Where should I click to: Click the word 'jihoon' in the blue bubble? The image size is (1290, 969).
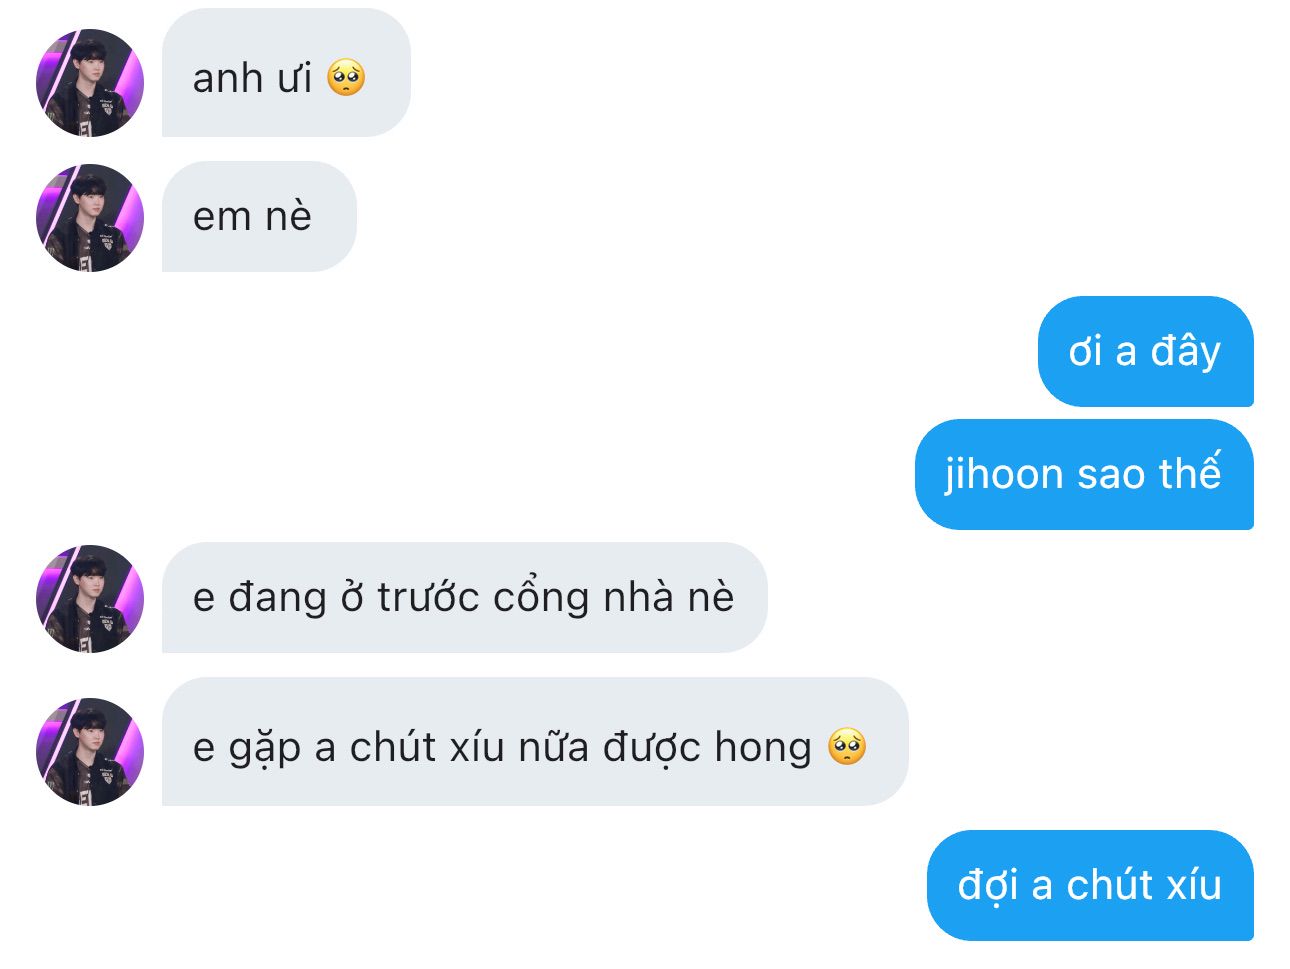click(1004, 474)
